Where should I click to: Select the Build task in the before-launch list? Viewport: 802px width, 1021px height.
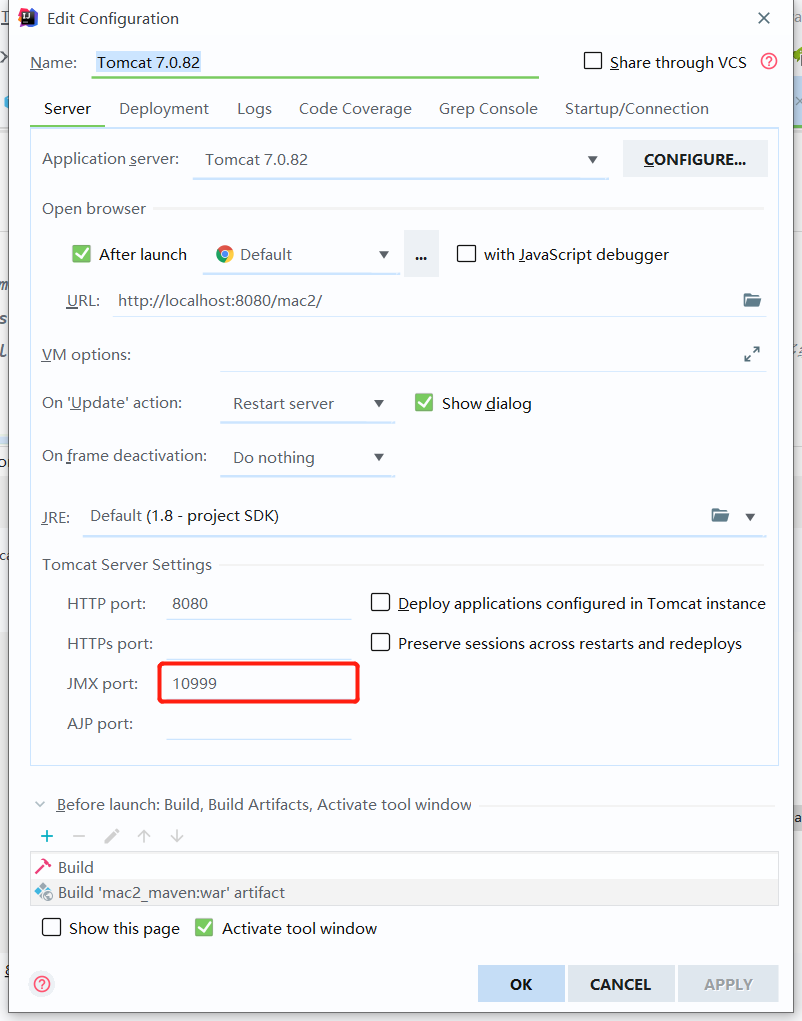tap(404, 867)
